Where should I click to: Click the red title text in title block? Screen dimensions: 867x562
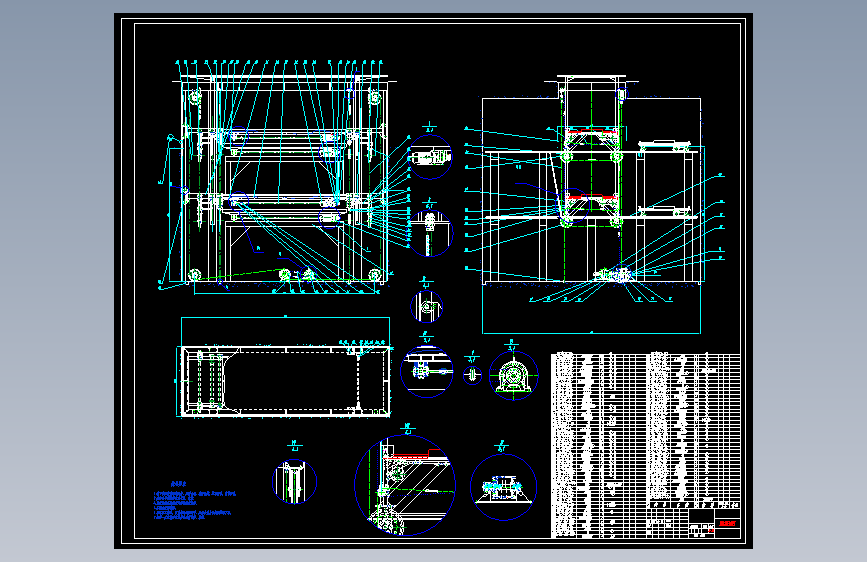point(728,523)
